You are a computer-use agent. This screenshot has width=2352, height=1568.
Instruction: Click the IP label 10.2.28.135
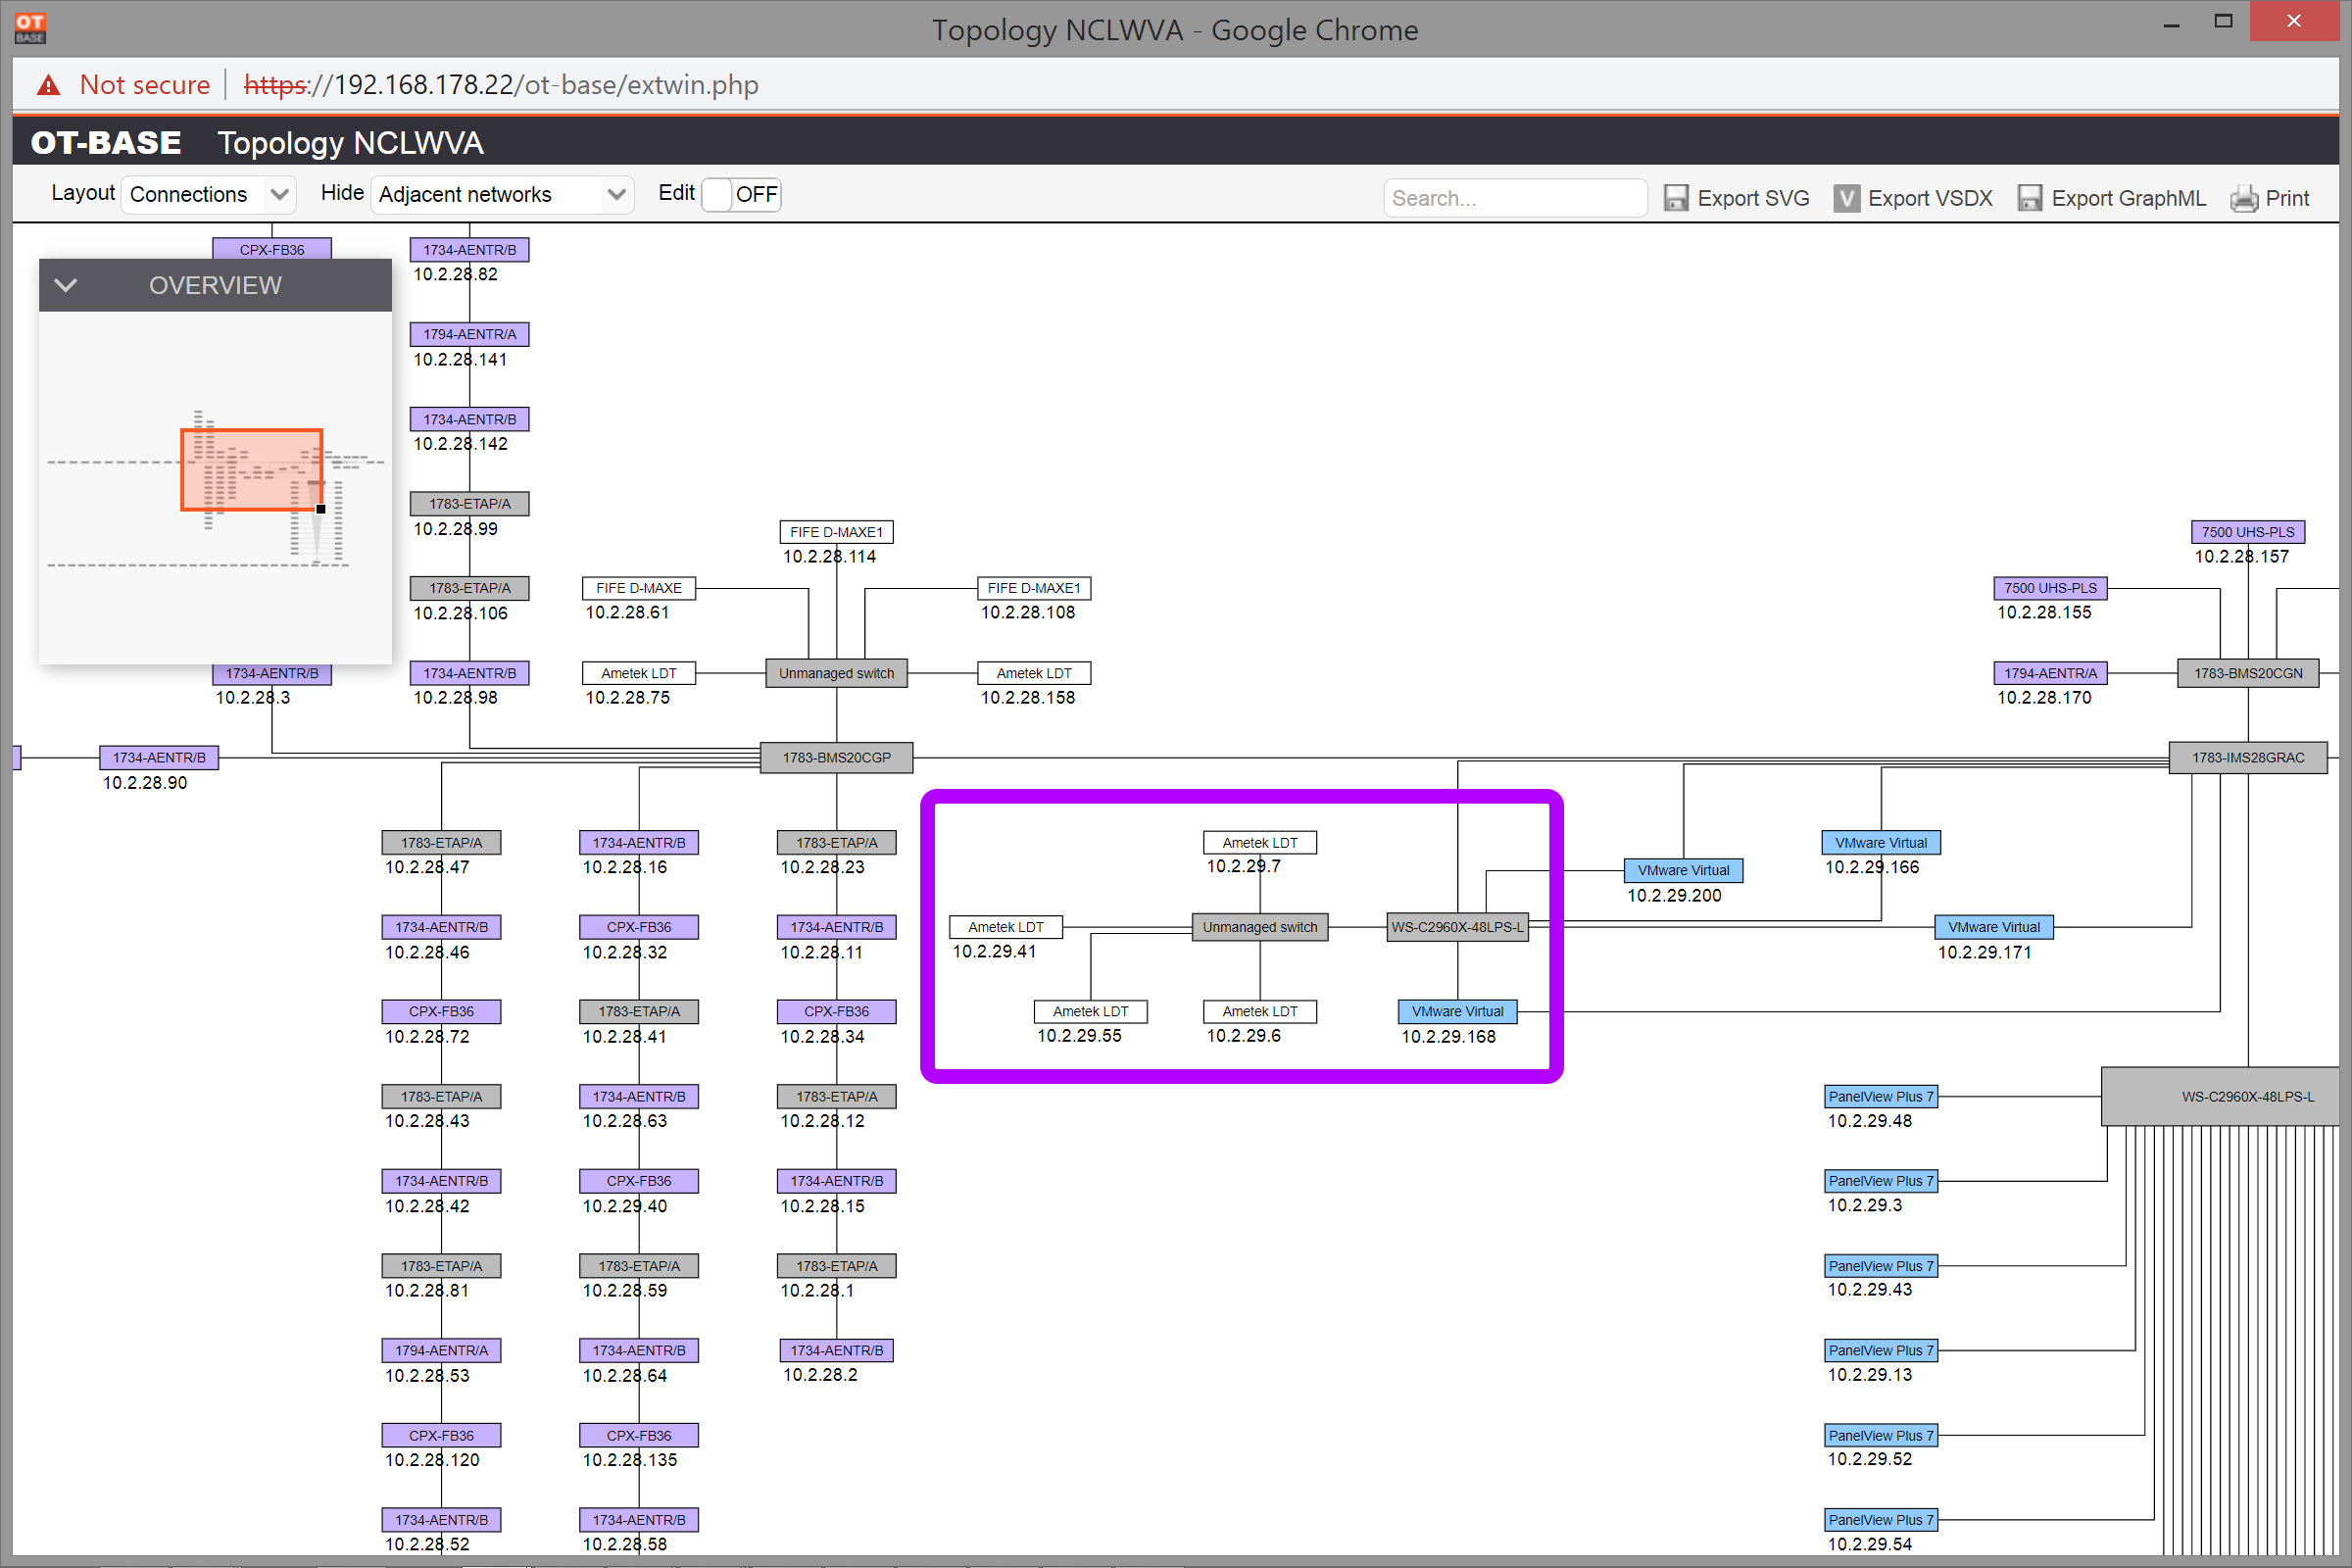tap(630, 1460)
